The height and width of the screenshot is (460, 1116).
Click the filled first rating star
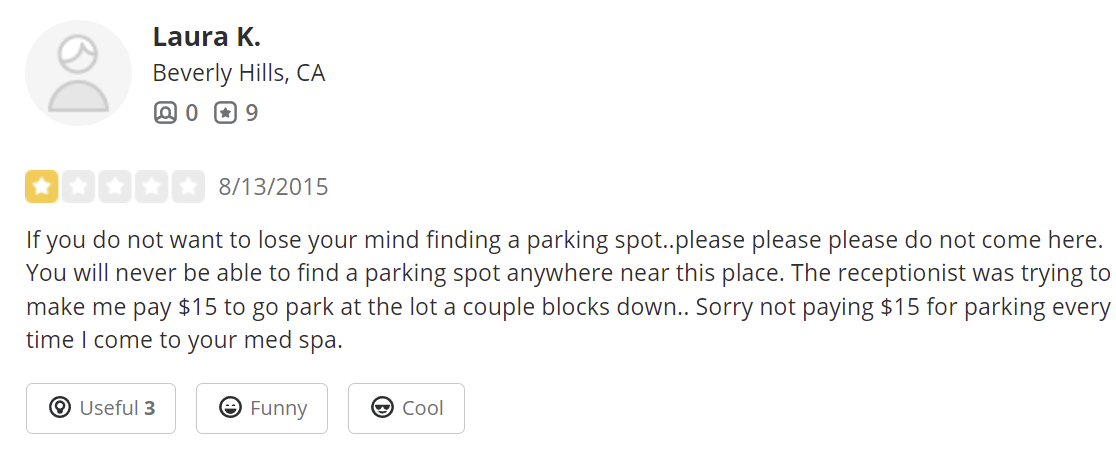42,187
